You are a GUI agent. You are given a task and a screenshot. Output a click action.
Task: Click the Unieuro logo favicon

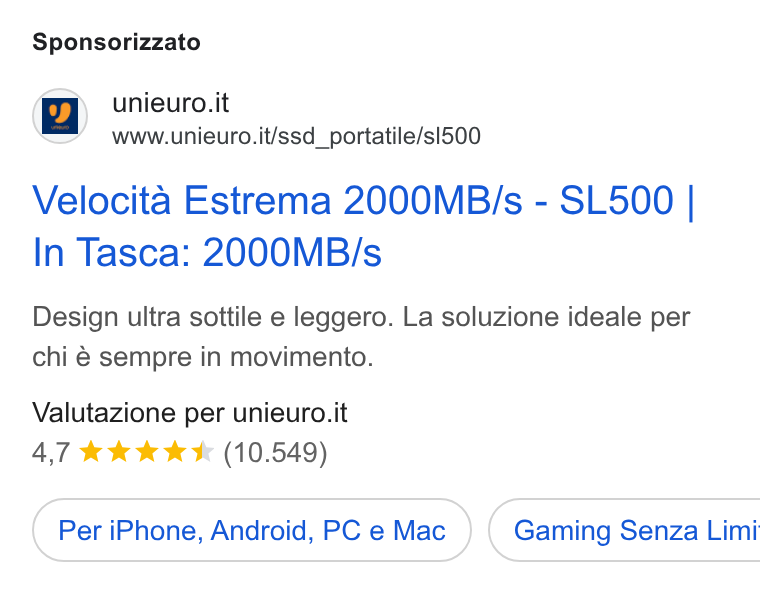pos(60,116)
